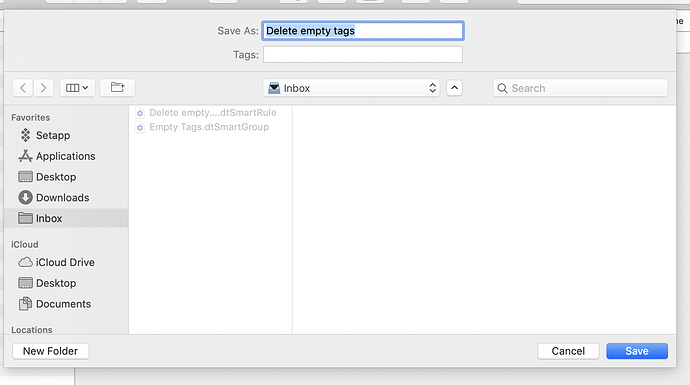Image resolution: width=690 pixels, height=385 pixels.
Task: Click into the Save As name field
Action: coord(363,31)
